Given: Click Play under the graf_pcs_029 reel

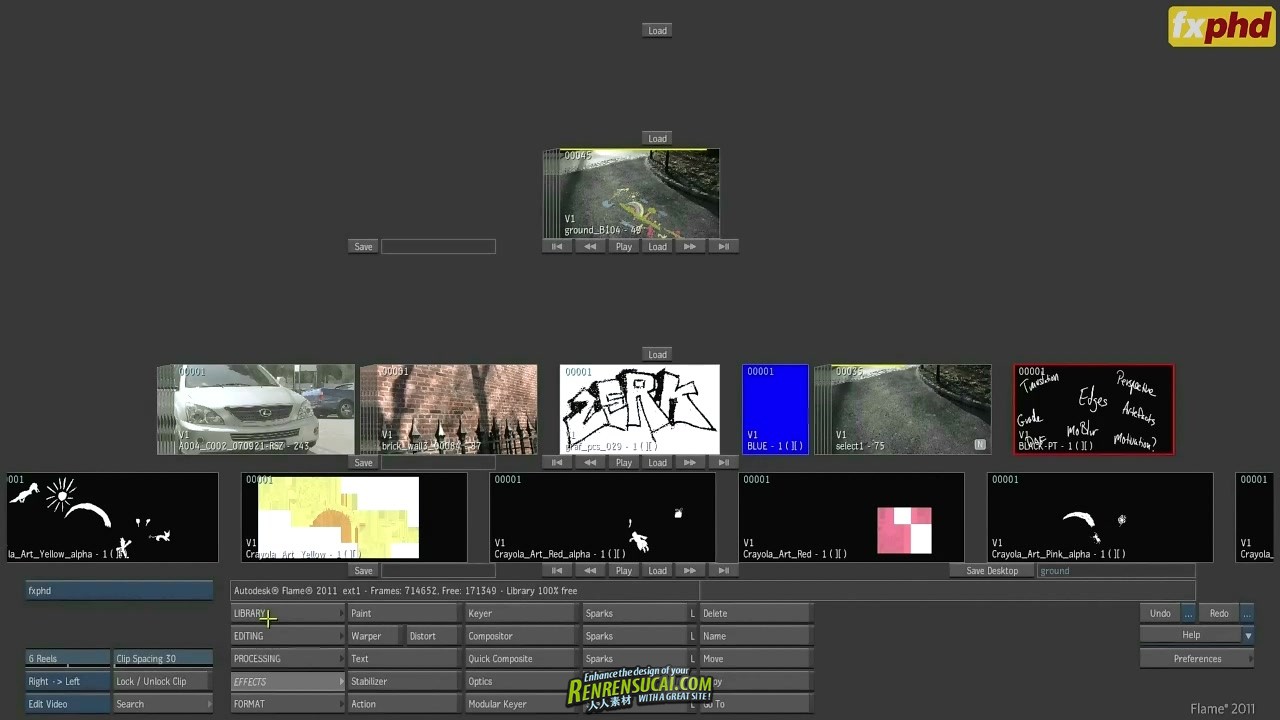Looking at the screenshot, I should coord(624,462).
